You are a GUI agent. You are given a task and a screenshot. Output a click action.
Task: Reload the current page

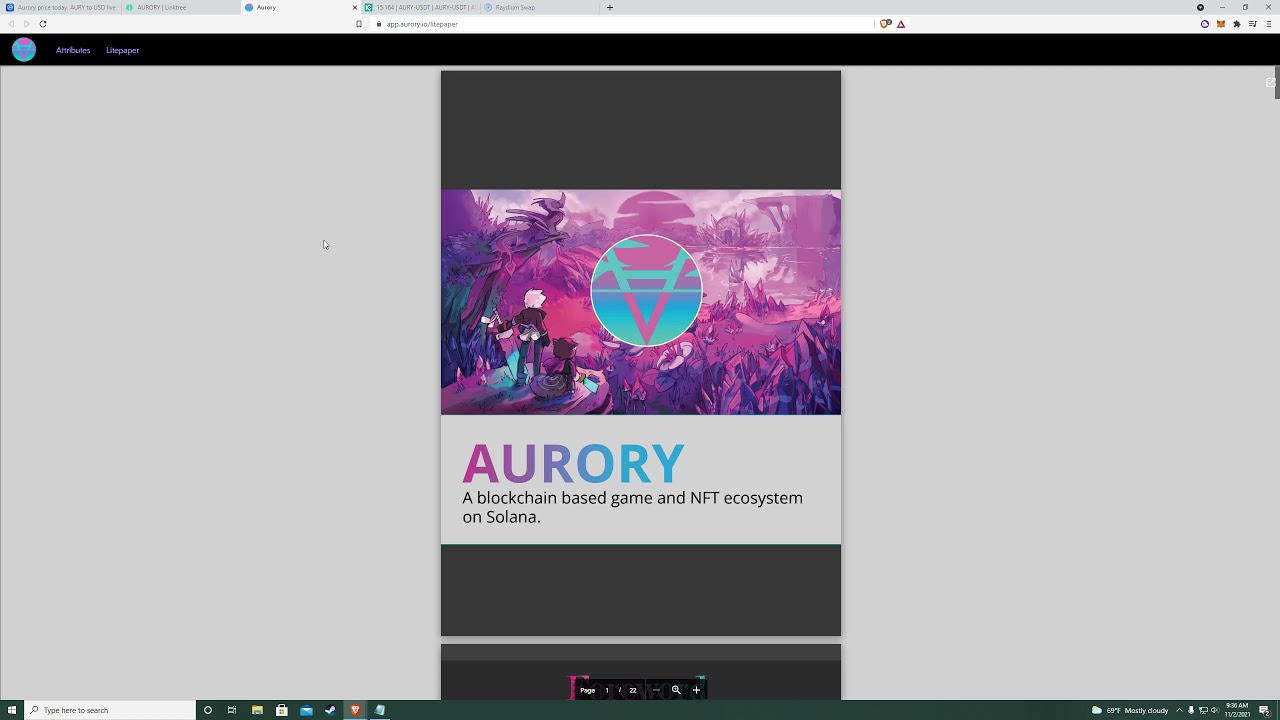(x=43, y=24)
